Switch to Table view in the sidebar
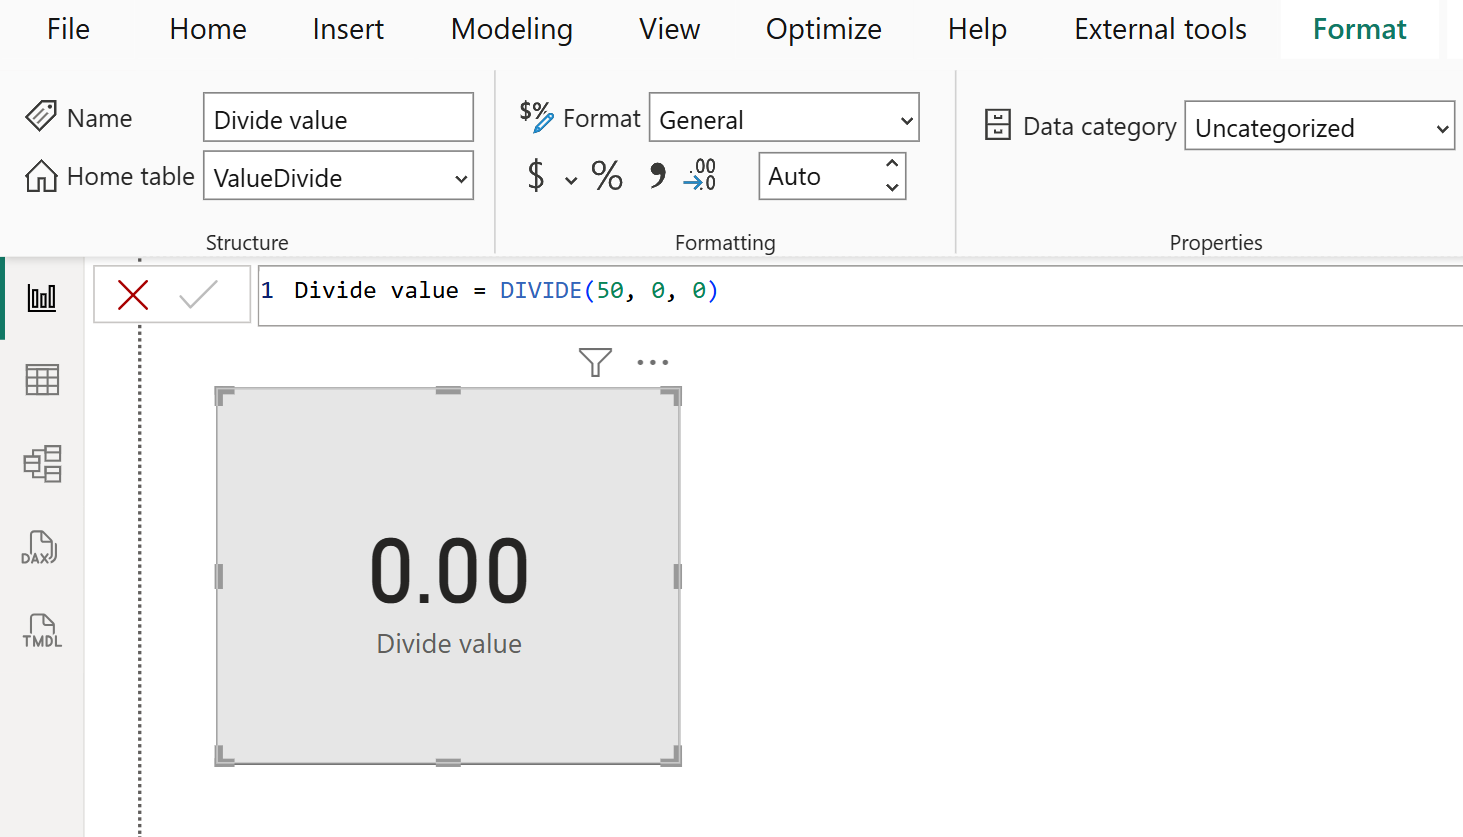The image size is (1463, 837). click(41, 380)
